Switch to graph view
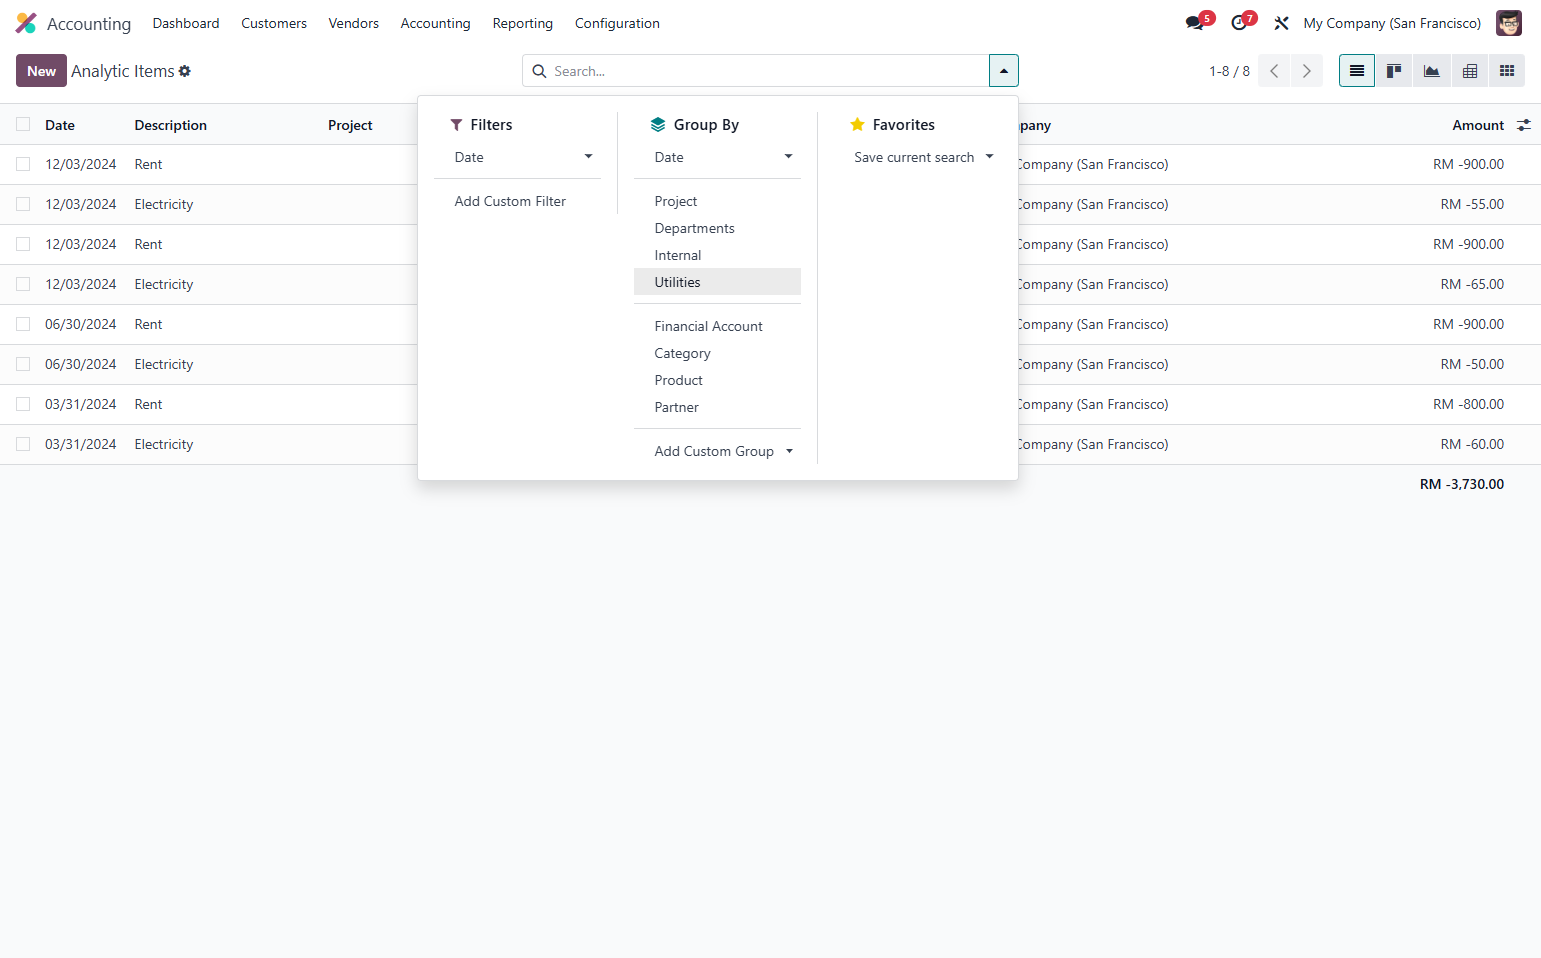This screenshot has width=1541, height=958. pos(1432,71)
